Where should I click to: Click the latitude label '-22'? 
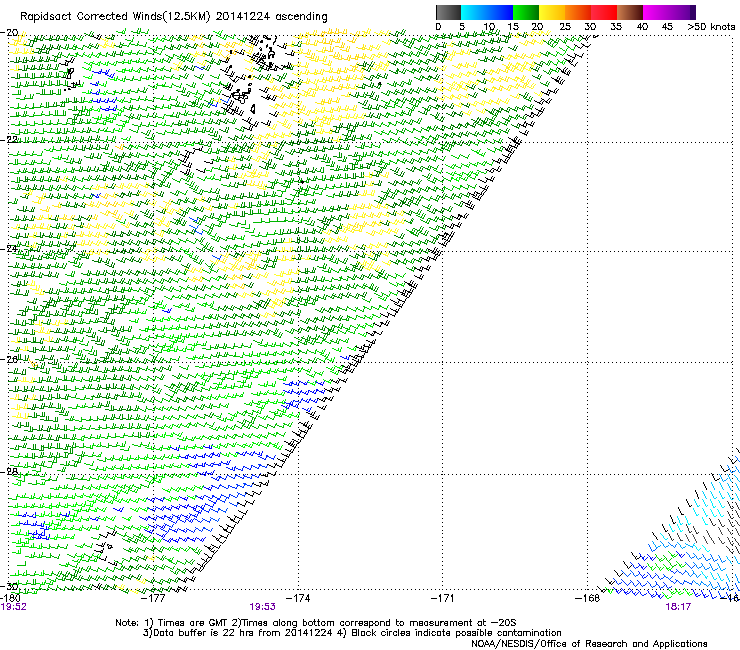(9, 140)
